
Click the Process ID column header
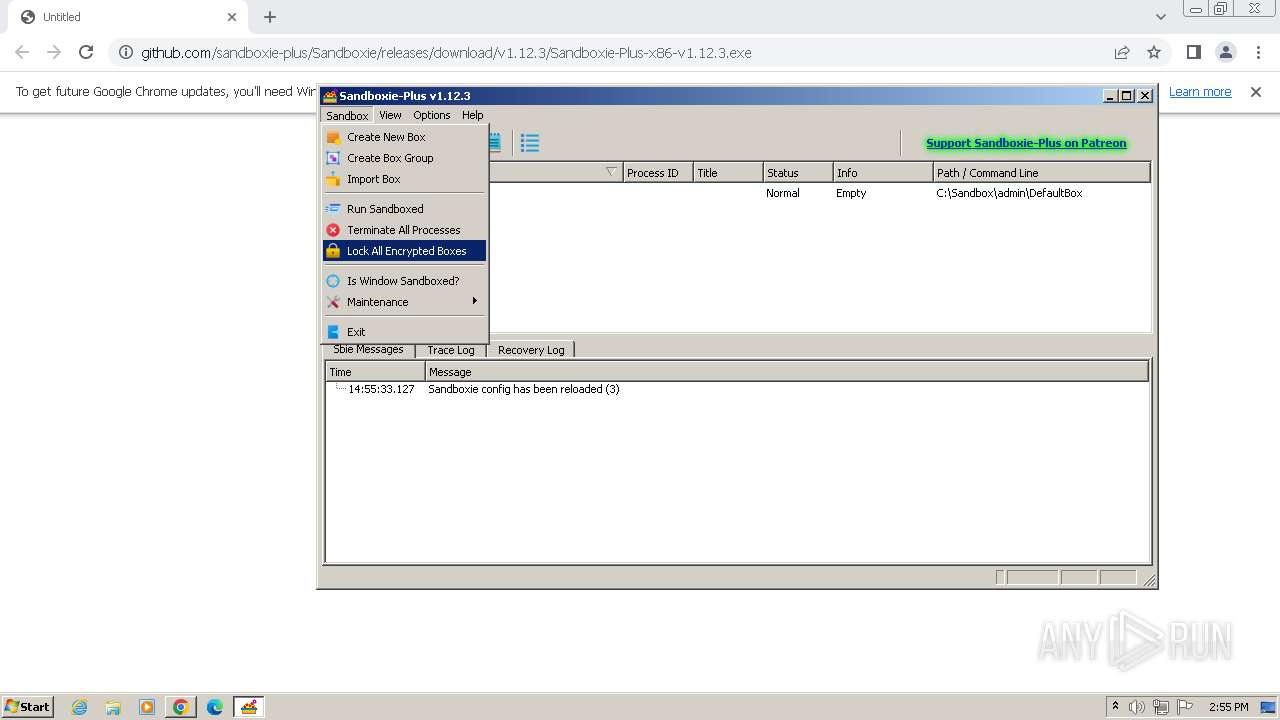(658, 172)
